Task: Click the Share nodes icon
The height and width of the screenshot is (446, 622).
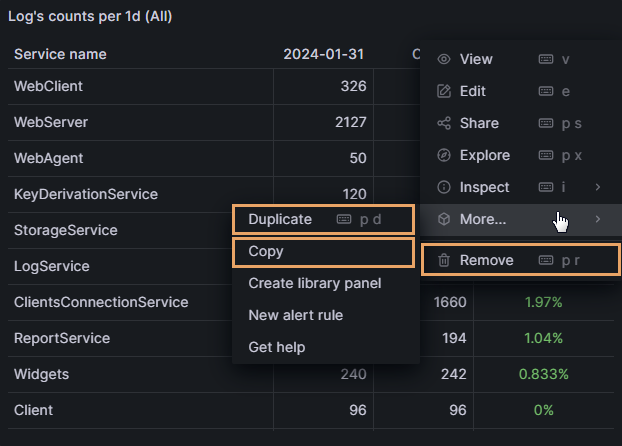Action: 445,123
